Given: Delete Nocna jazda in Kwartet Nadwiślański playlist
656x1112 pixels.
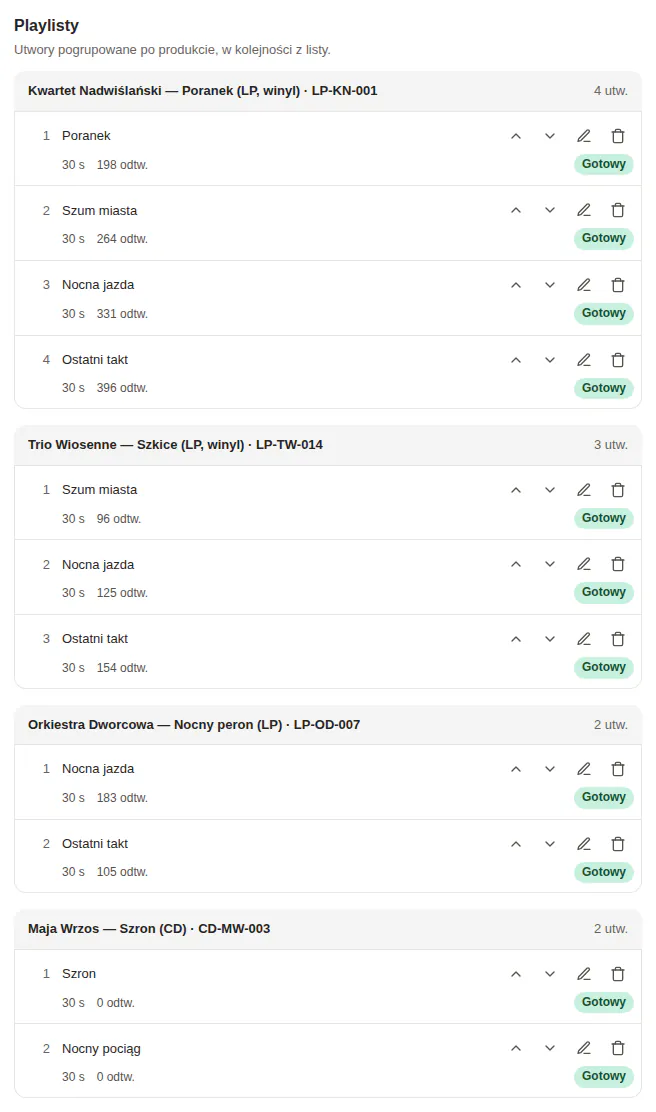Looking at the screenshot, I should pos(618,285).
